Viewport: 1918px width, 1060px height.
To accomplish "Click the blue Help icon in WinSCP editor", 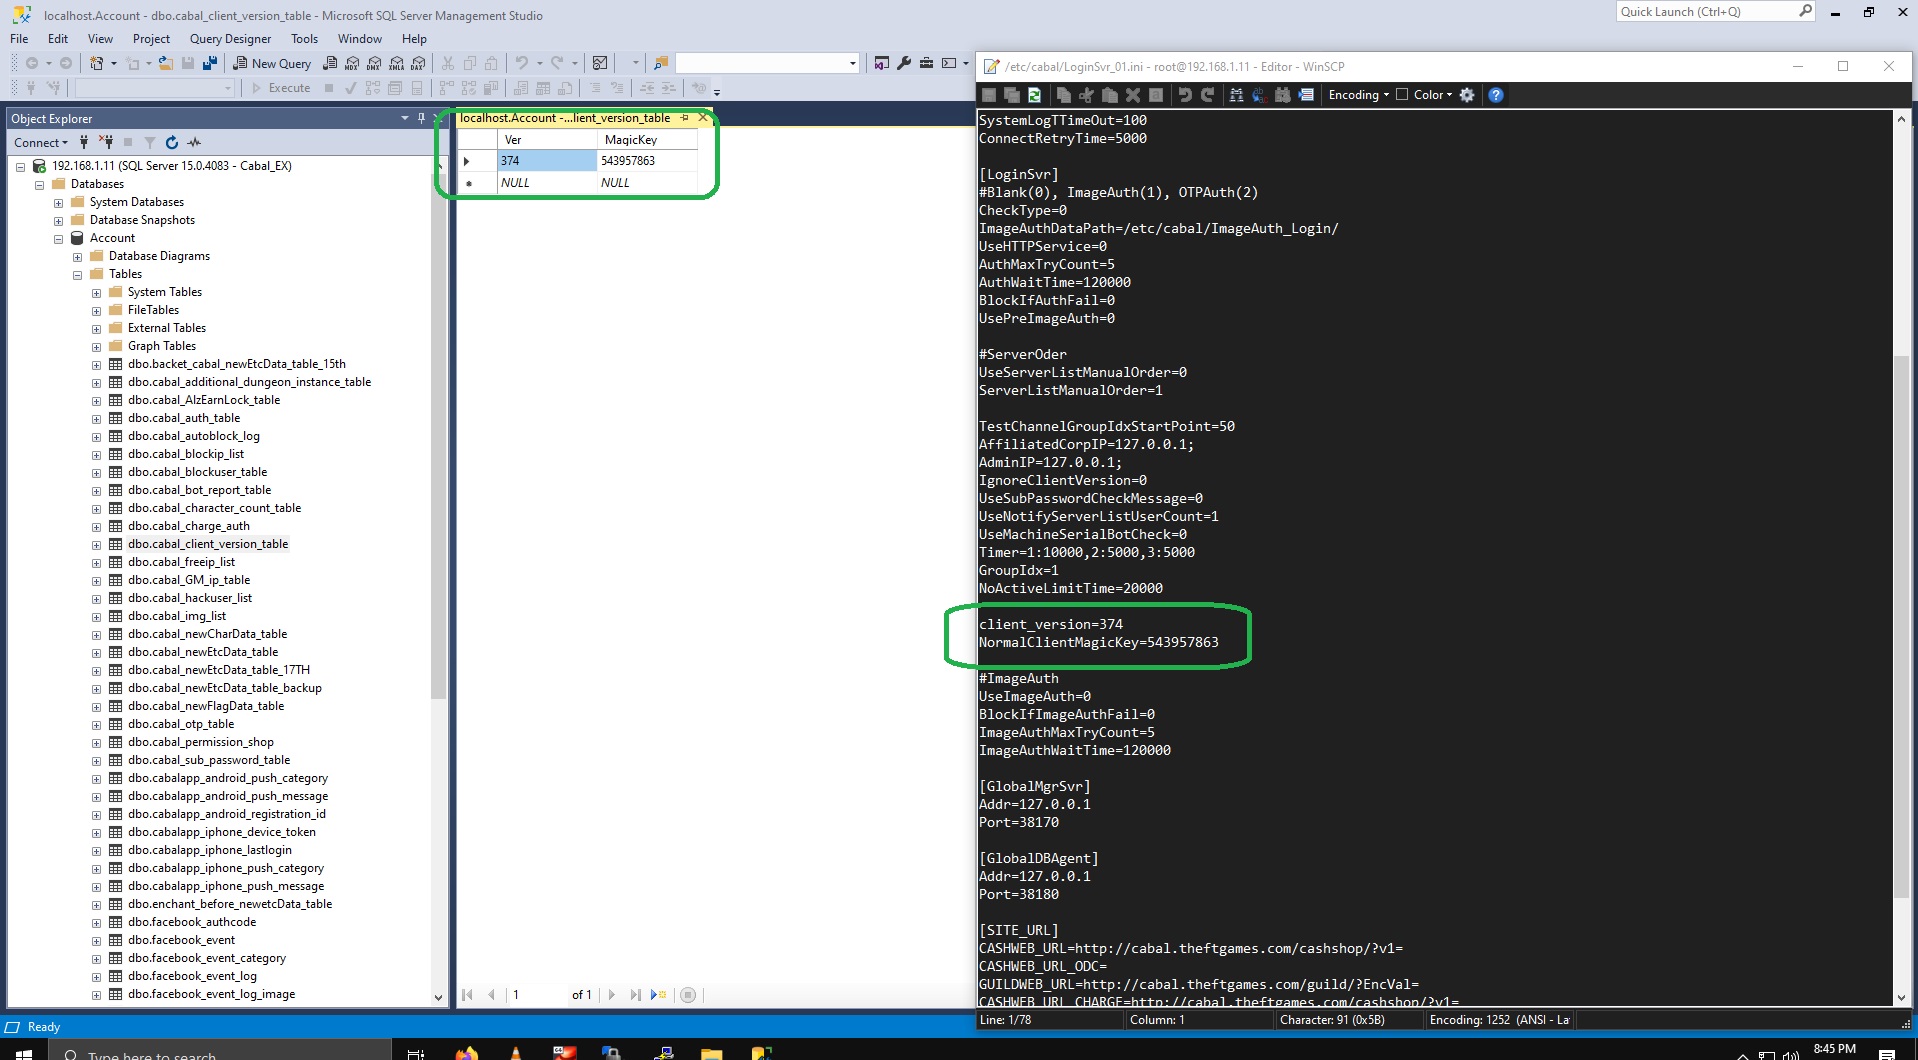I will click(x=1496, y=95).
